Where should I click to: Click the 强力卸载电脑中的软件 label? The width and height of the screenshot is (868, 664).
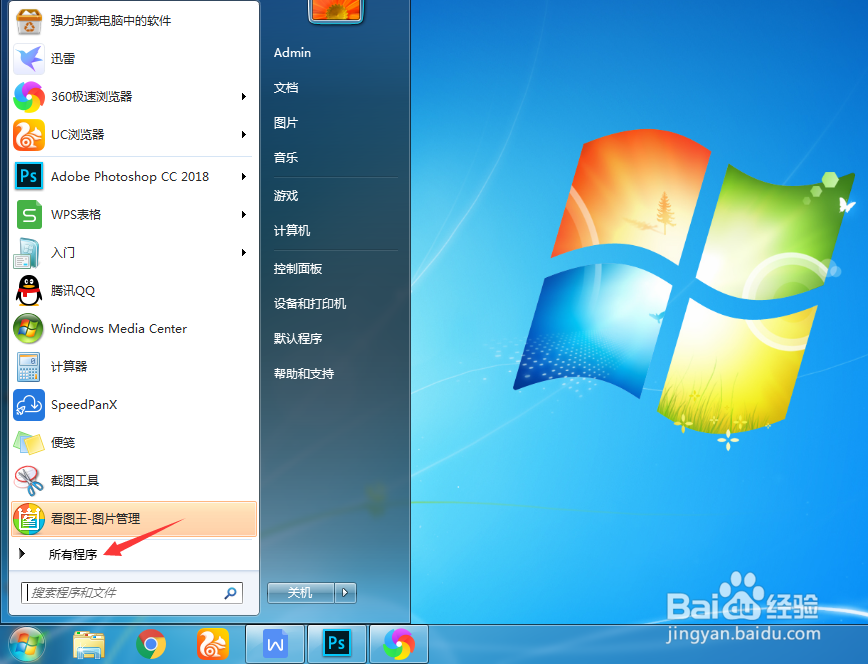coord(111,20)
